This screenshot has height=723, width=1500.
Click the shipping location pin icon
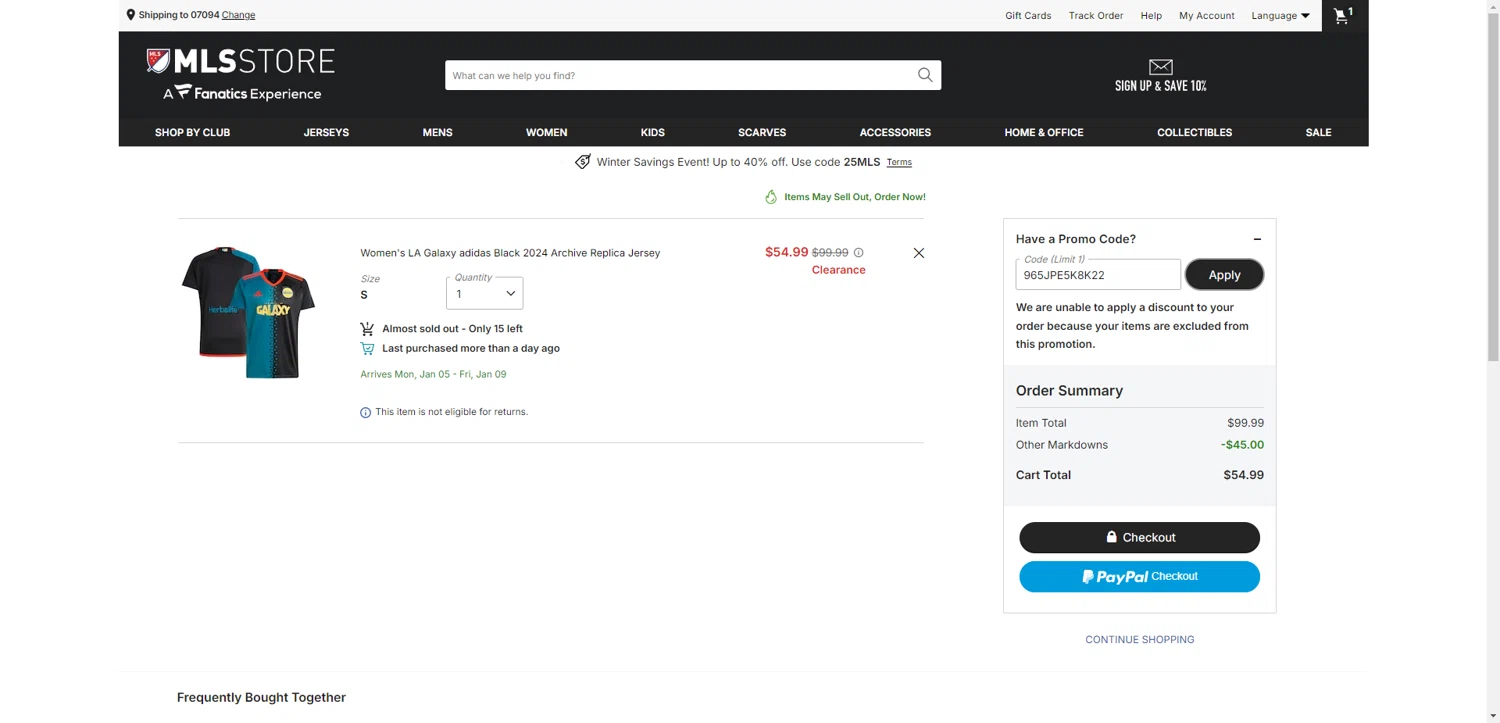click(x=131, y=15)
